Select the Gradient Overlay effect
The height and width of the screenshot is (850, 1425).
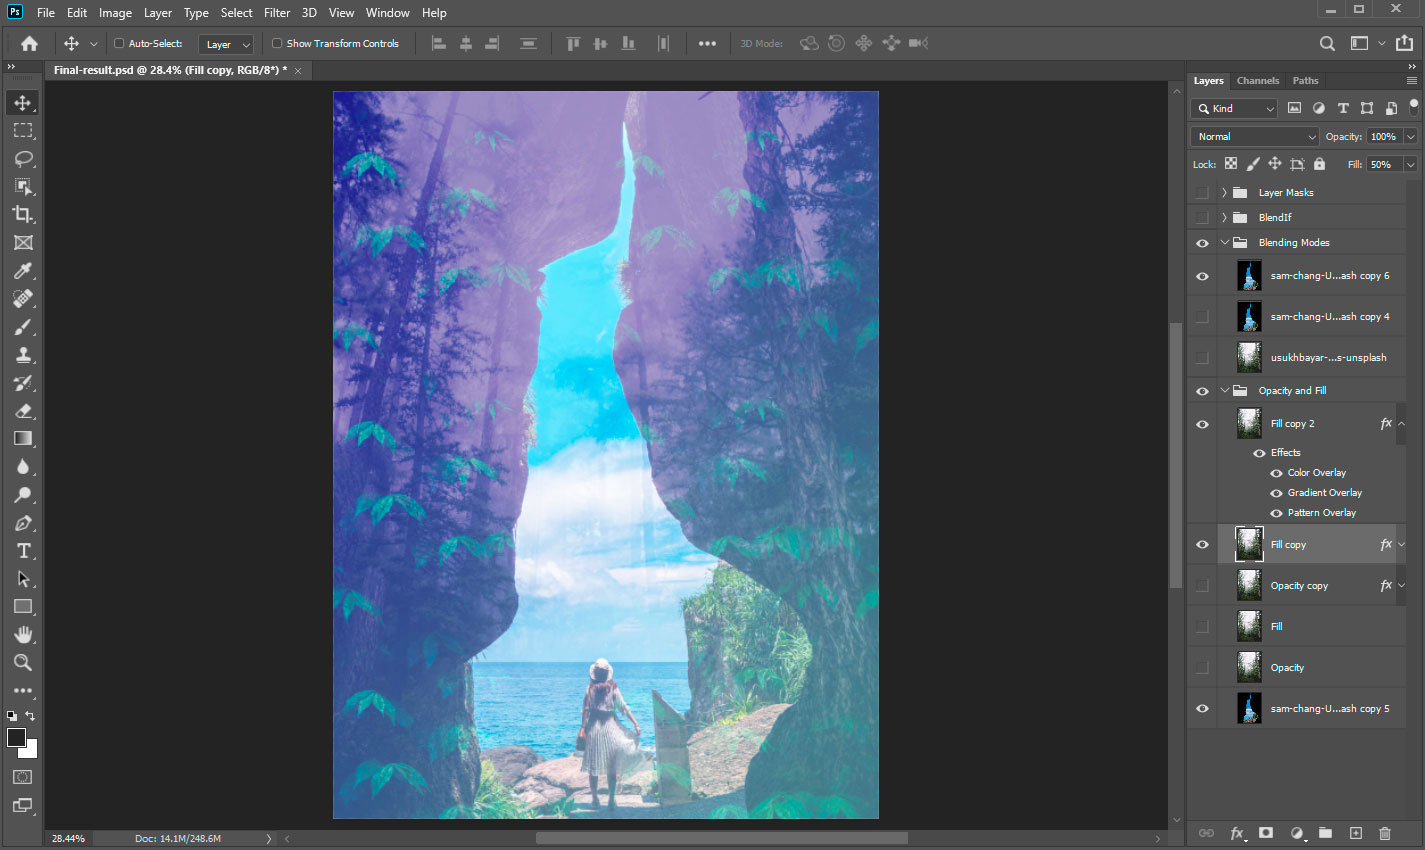[1324, 492]
